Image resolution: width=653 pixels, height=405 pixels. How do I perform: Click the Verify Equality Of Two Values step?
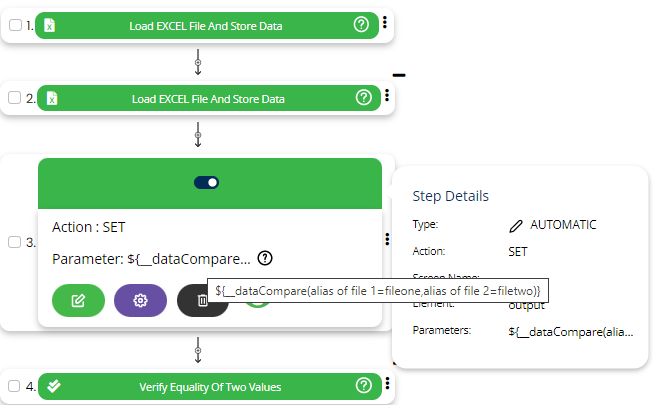pos(209,386)
